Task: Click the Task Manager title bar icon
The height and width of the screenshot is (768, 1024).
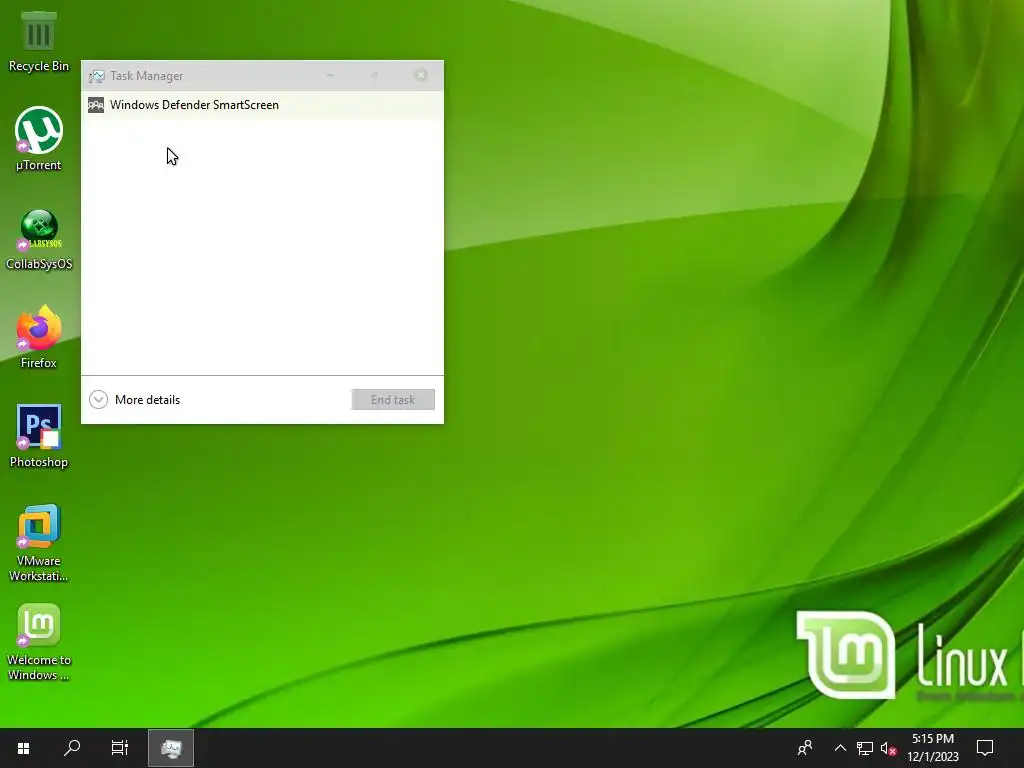Action: point(97,76)
